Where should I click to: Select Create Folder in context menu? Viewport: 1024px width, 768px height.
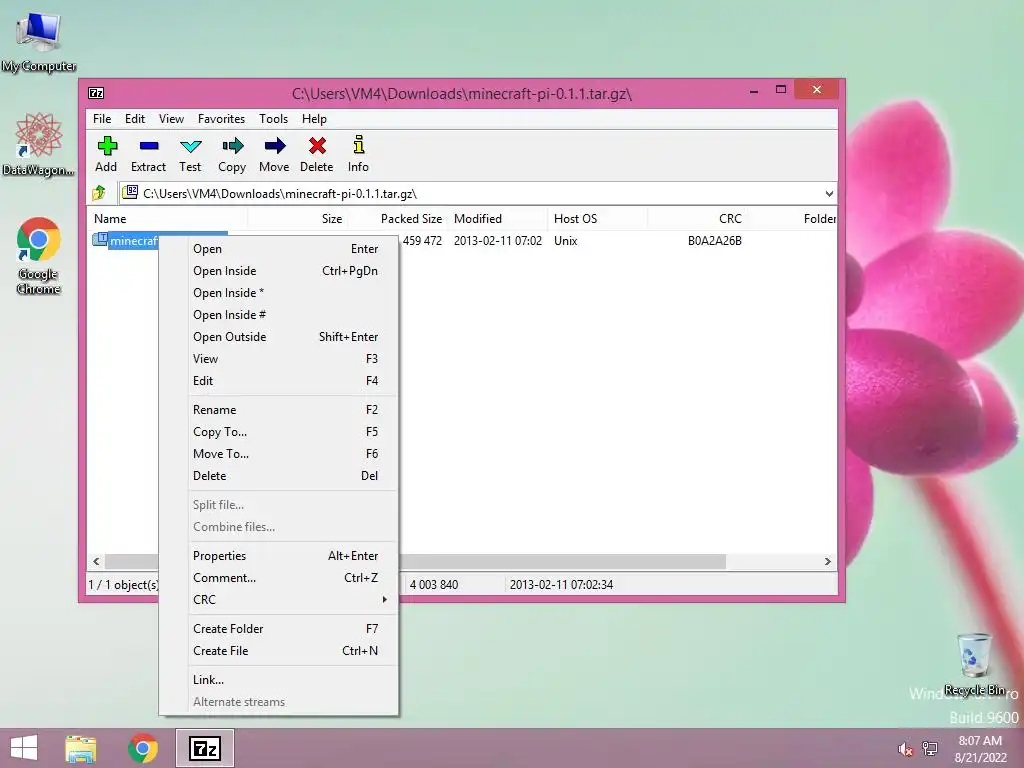[x=292, y=629]
